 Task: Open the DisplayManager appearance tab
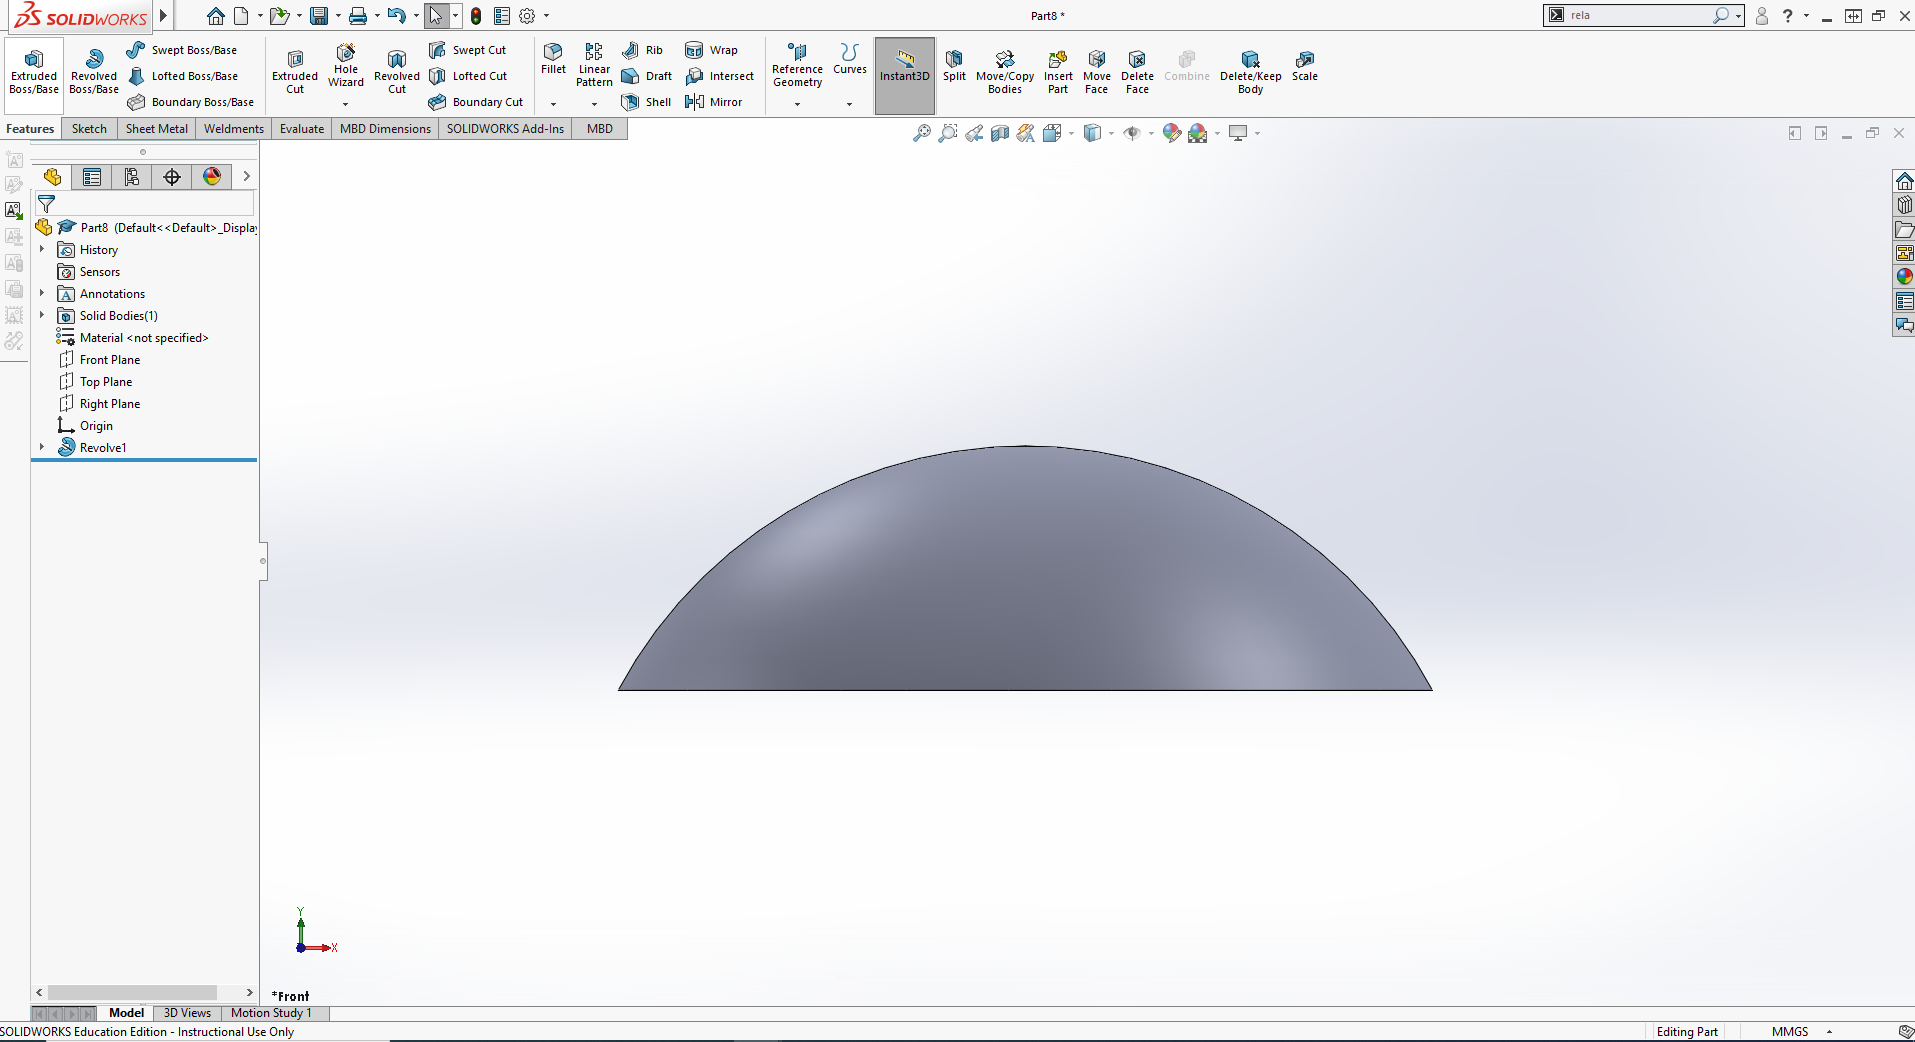tap(212, 177)
